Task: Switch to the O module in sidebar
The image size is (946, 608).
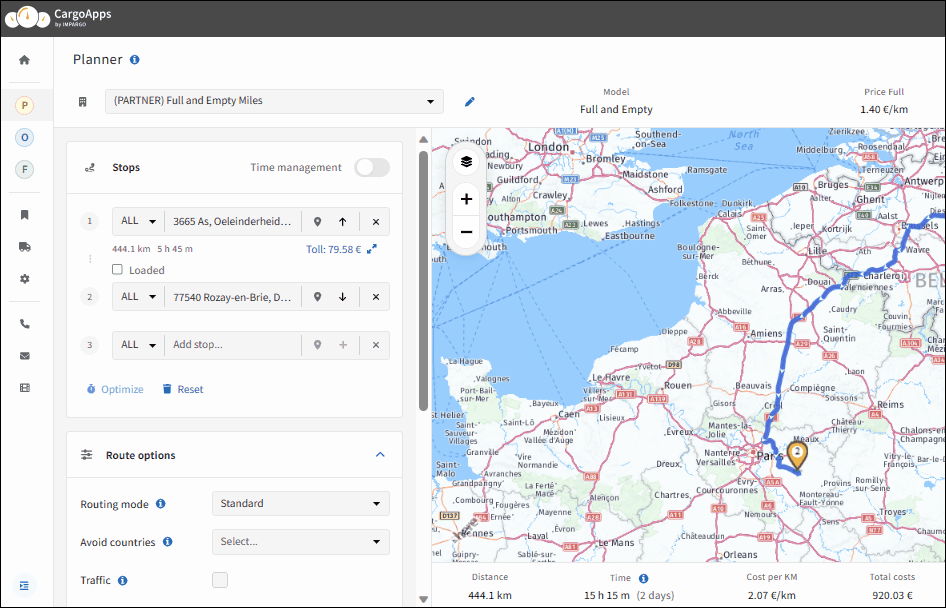Action: coord(25,137)
